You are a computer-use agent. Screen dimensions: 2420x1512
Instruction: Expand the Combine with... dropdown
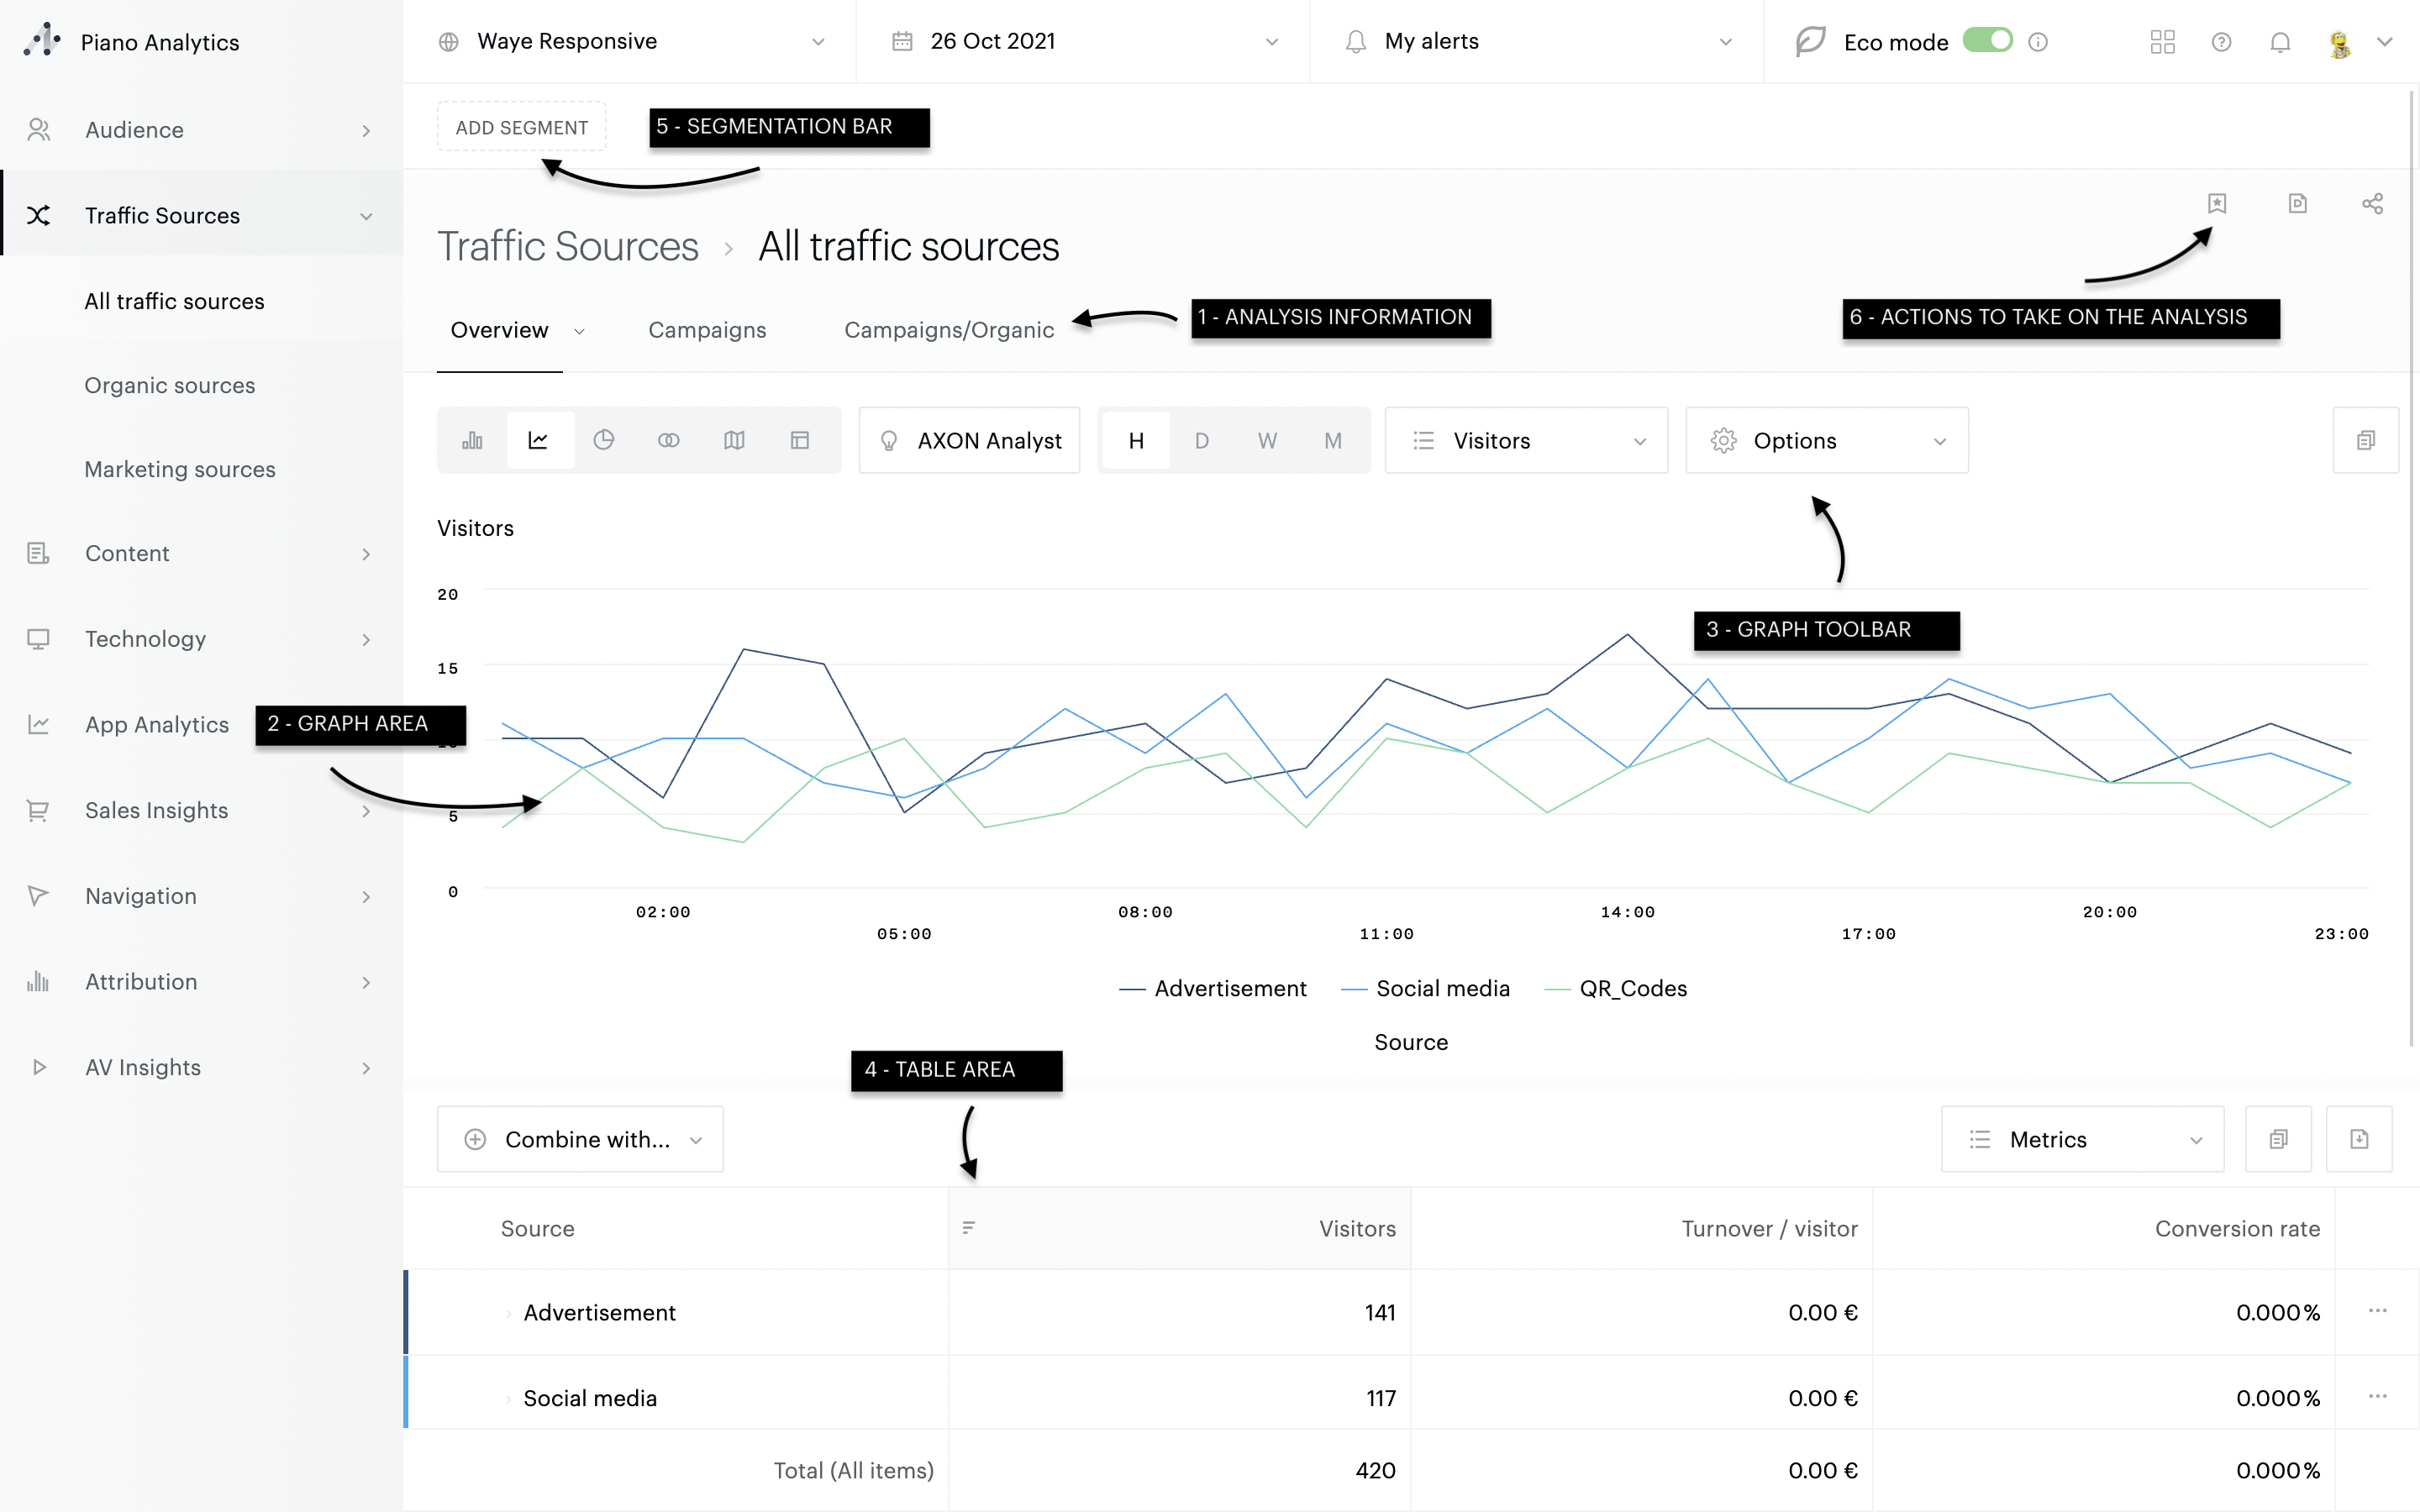tap(581, 1139)
